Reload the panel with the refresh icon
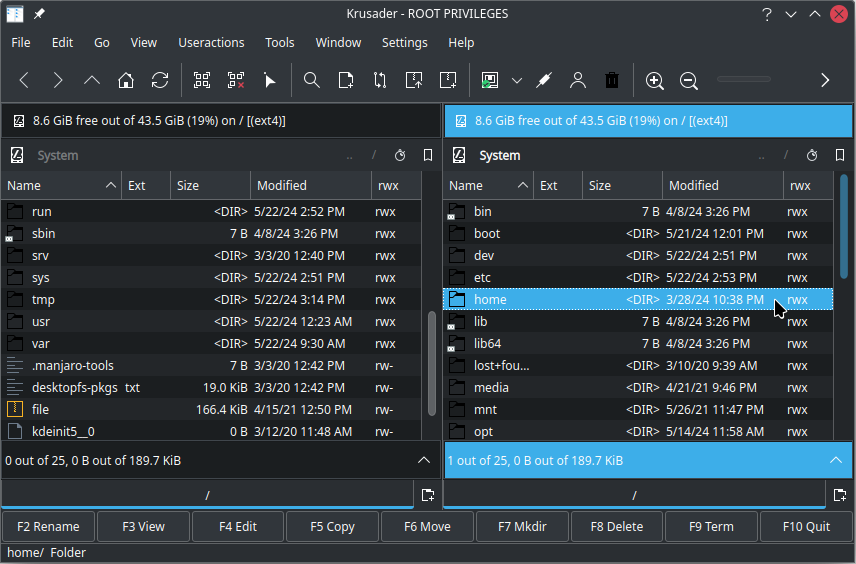This screenshot has height=564, width=856. 160,81
